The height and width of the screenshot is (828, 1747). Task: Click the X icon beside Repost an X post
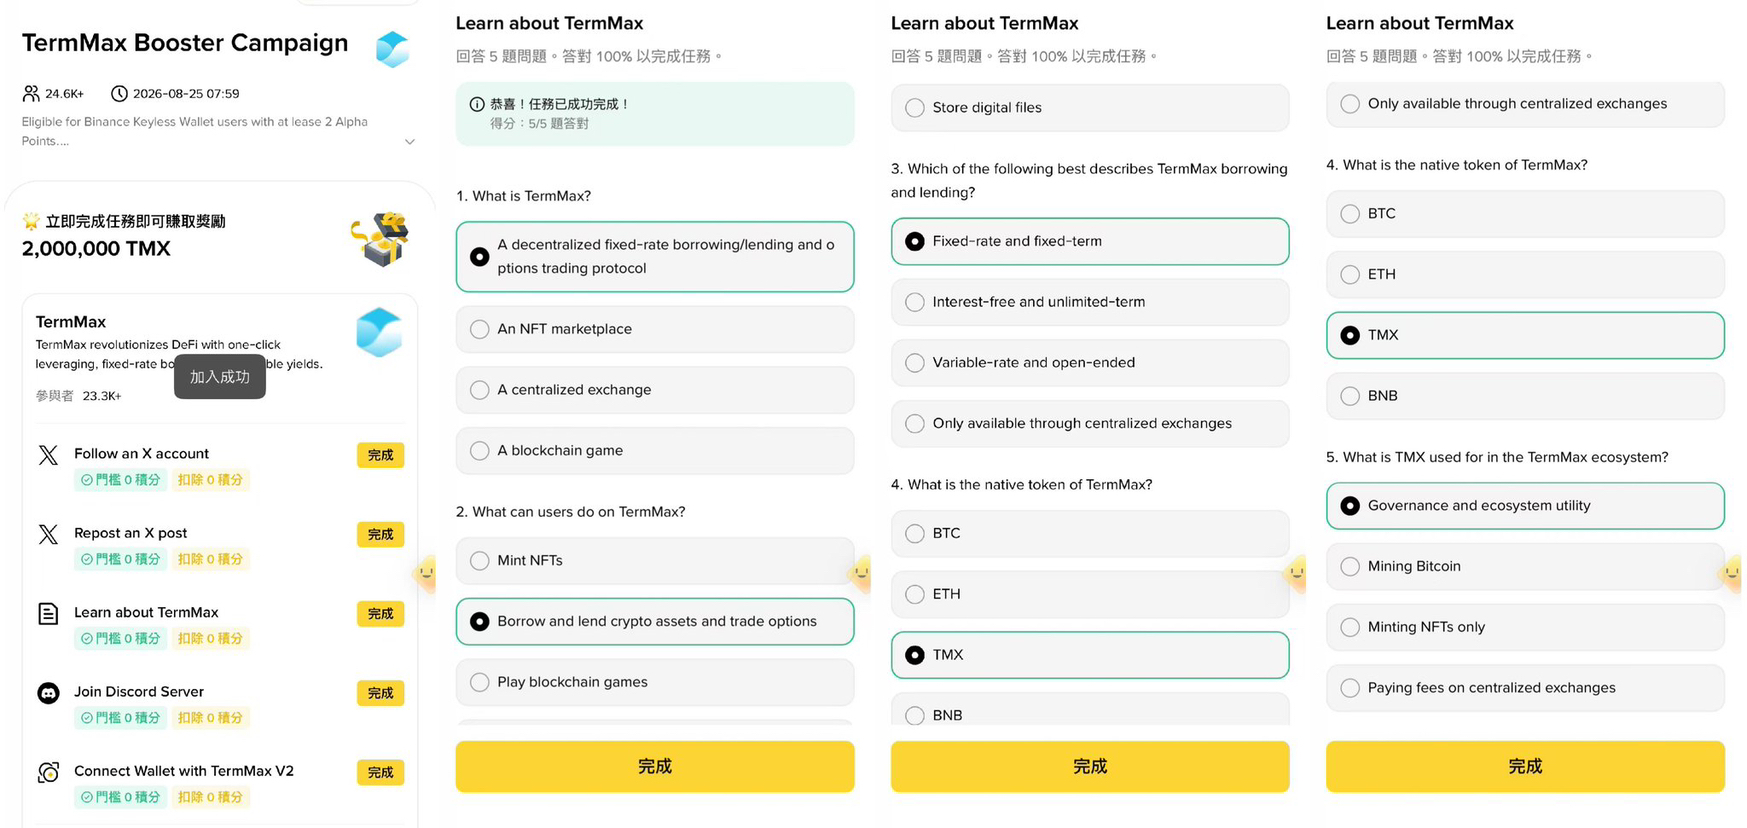(48, 534)
